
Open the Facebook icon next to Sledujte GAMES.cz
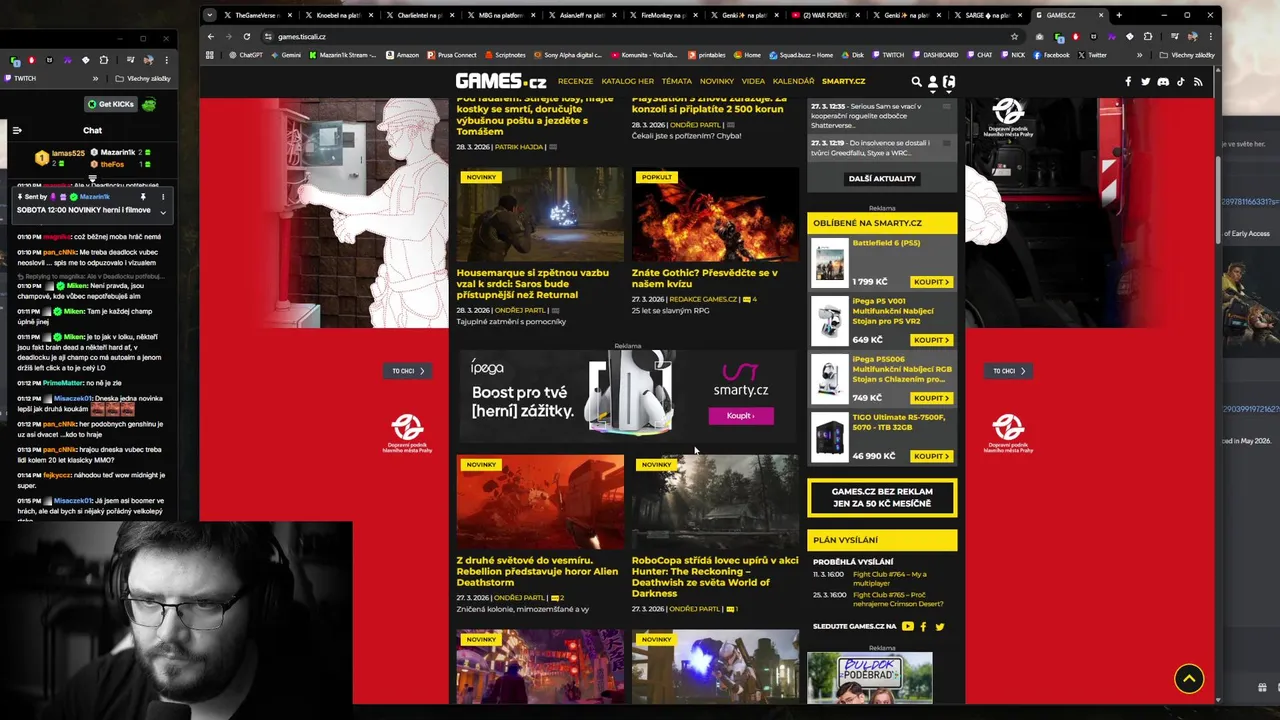click(x=923, y=626)
